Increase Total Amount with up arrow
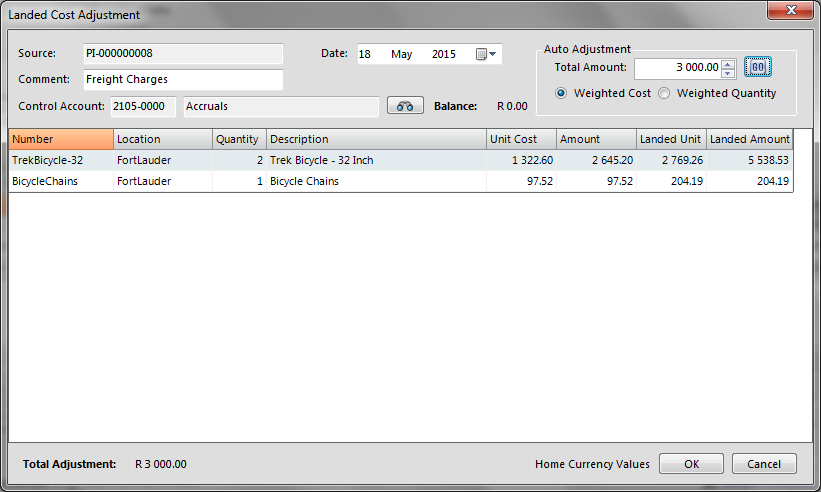Viewport: 821px width, 492px height. point(728,63)
